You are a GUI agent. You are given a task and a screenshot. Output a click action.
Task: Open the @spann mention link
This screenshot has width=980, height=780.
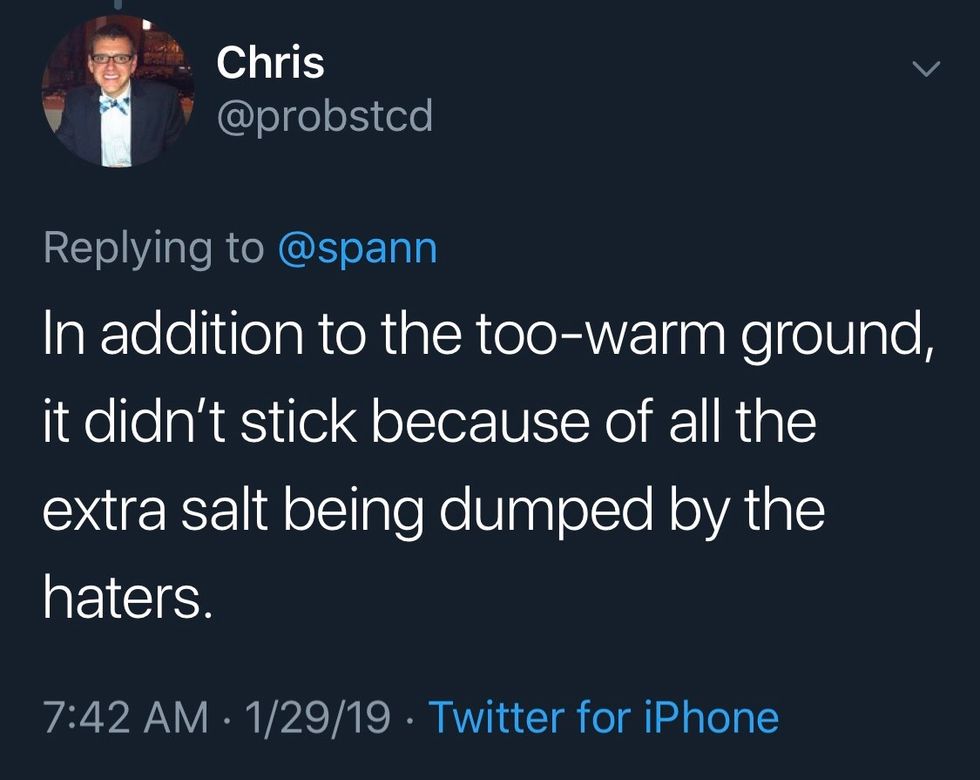356,247
